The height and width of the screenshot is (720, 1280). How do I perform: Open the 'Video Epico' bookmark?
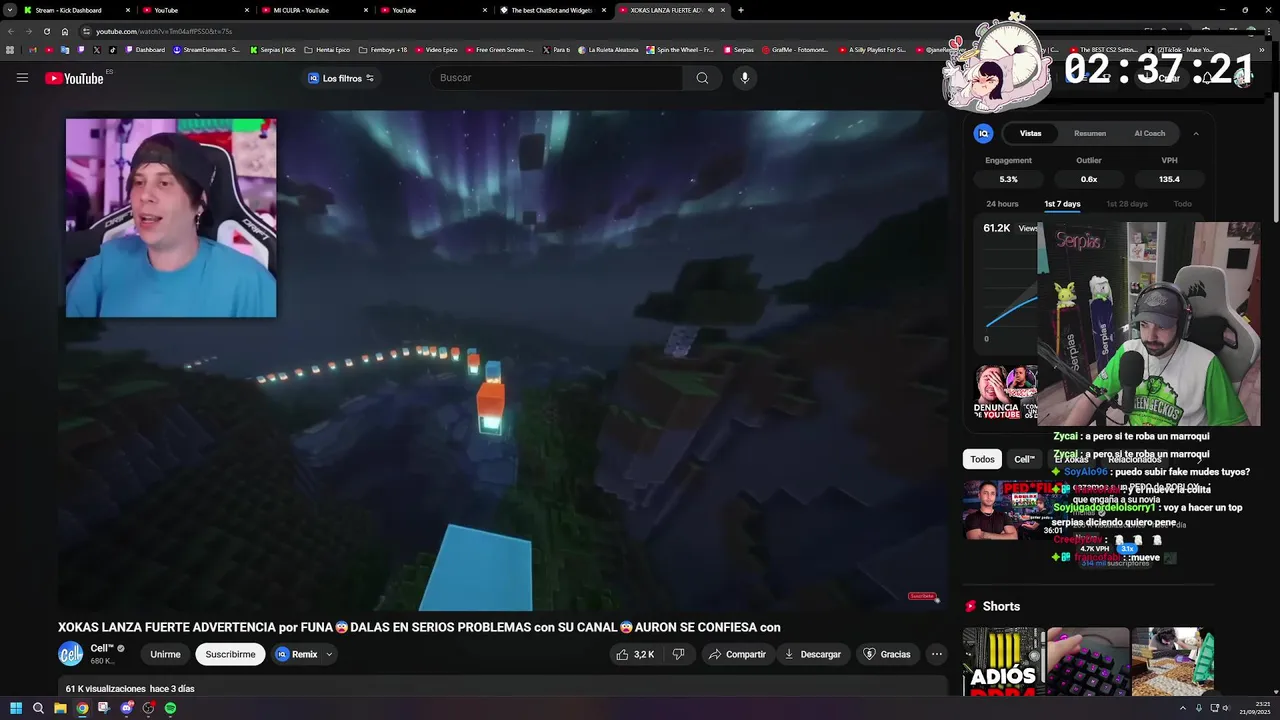436,49
